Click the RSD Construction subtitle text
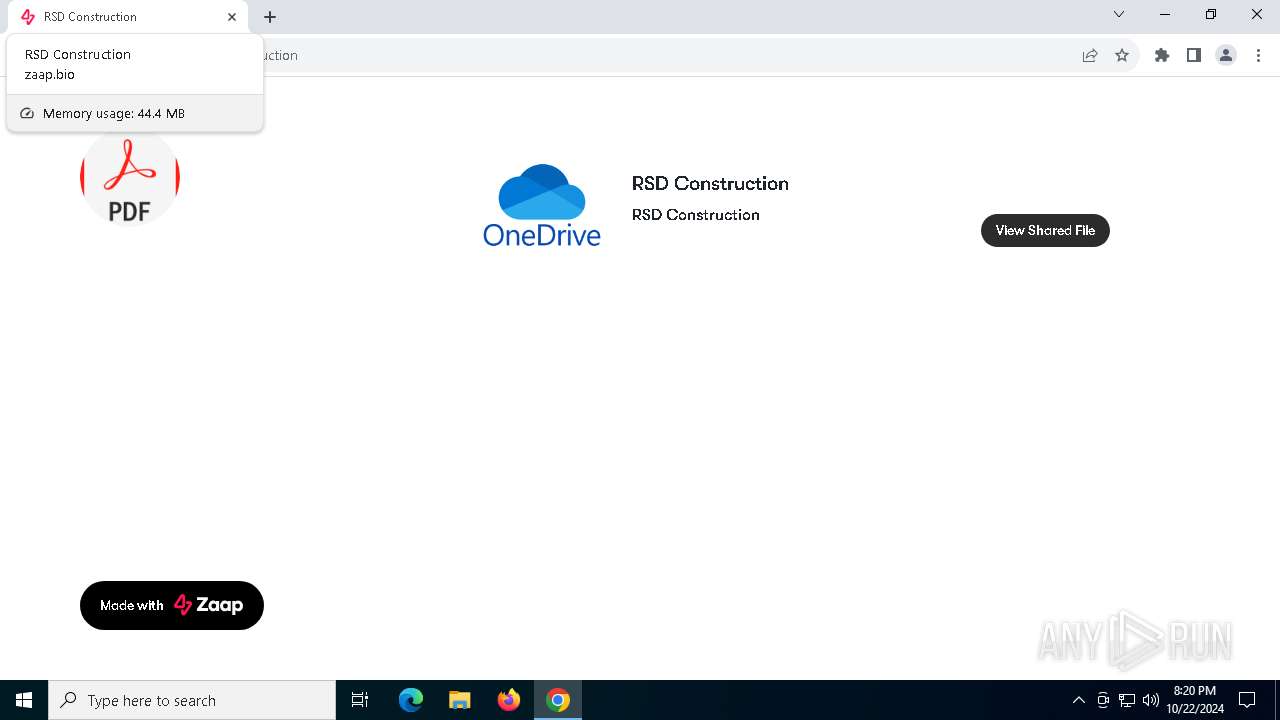The image size is (1280, 720). [696, 215]
